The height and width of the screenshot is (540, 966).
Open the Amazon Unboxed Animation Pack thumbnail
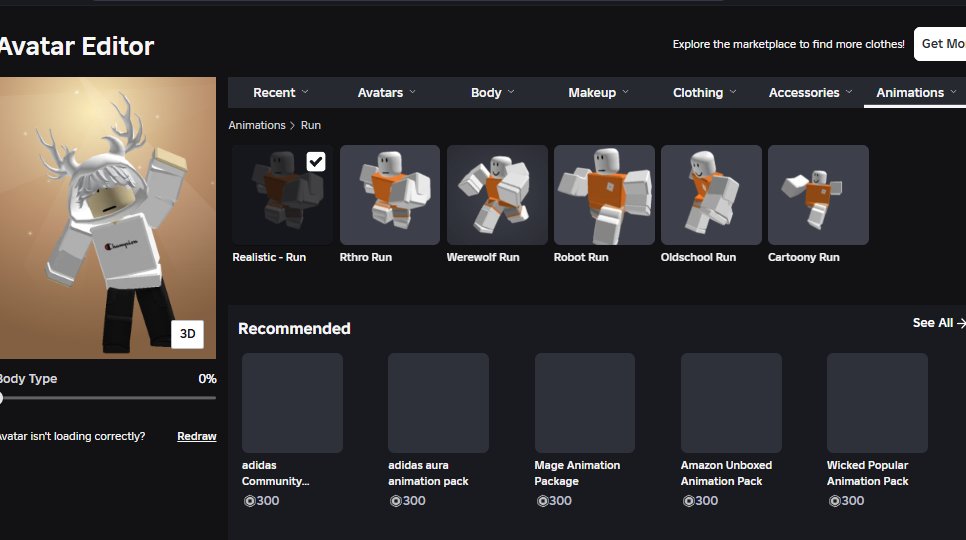pyautogui.click(x=731, y=403)
